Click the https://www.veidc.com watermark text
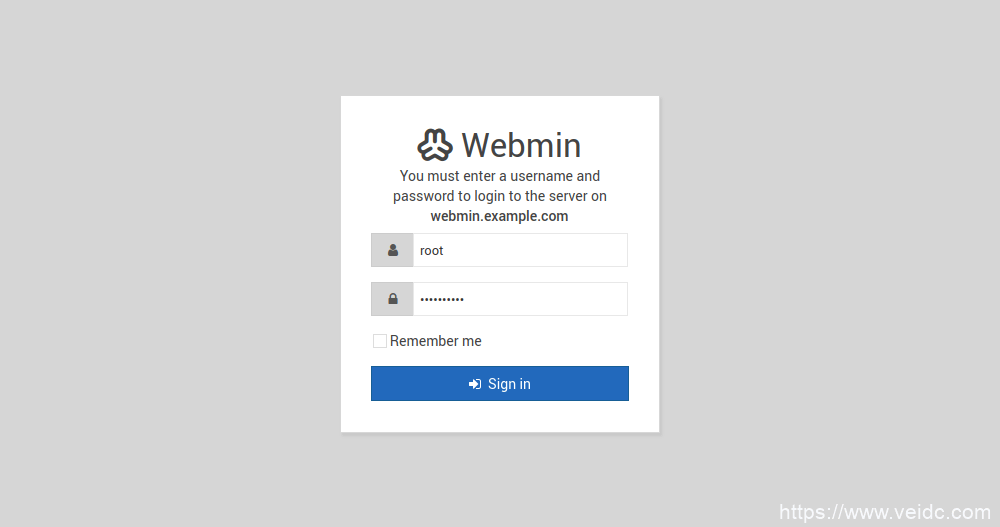Screen dimensions: 1000x527 (x=884, y=513)
